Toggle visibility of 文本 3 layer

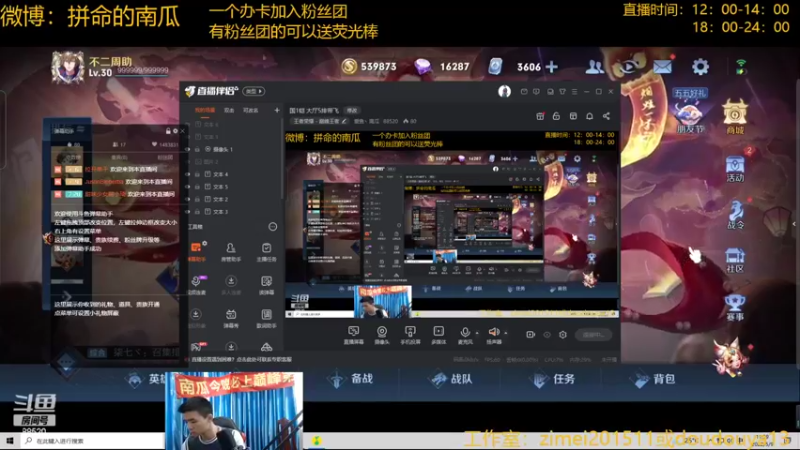(x=187, y=212)
